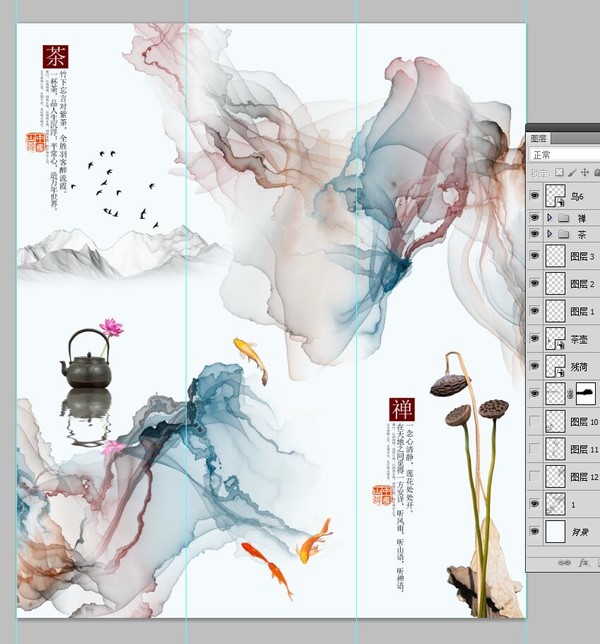Toggle visibility of 图层 3
This screenshot has height=644, width=600.
pyautogui.click(x=534, y=255)
